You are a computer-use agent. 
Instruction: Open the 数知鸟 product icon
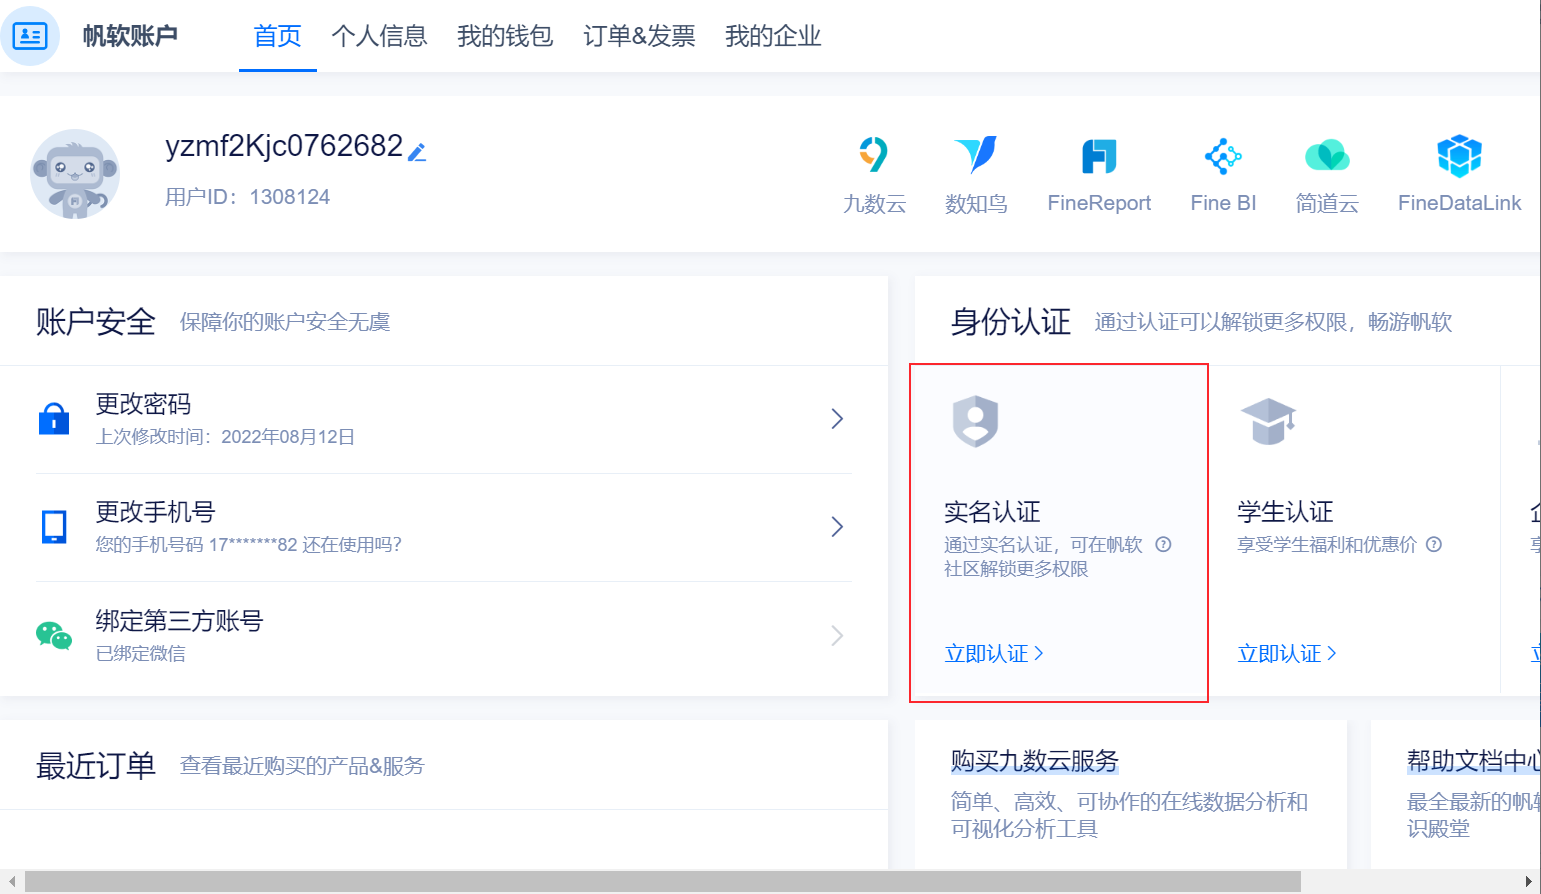(976, 155)
